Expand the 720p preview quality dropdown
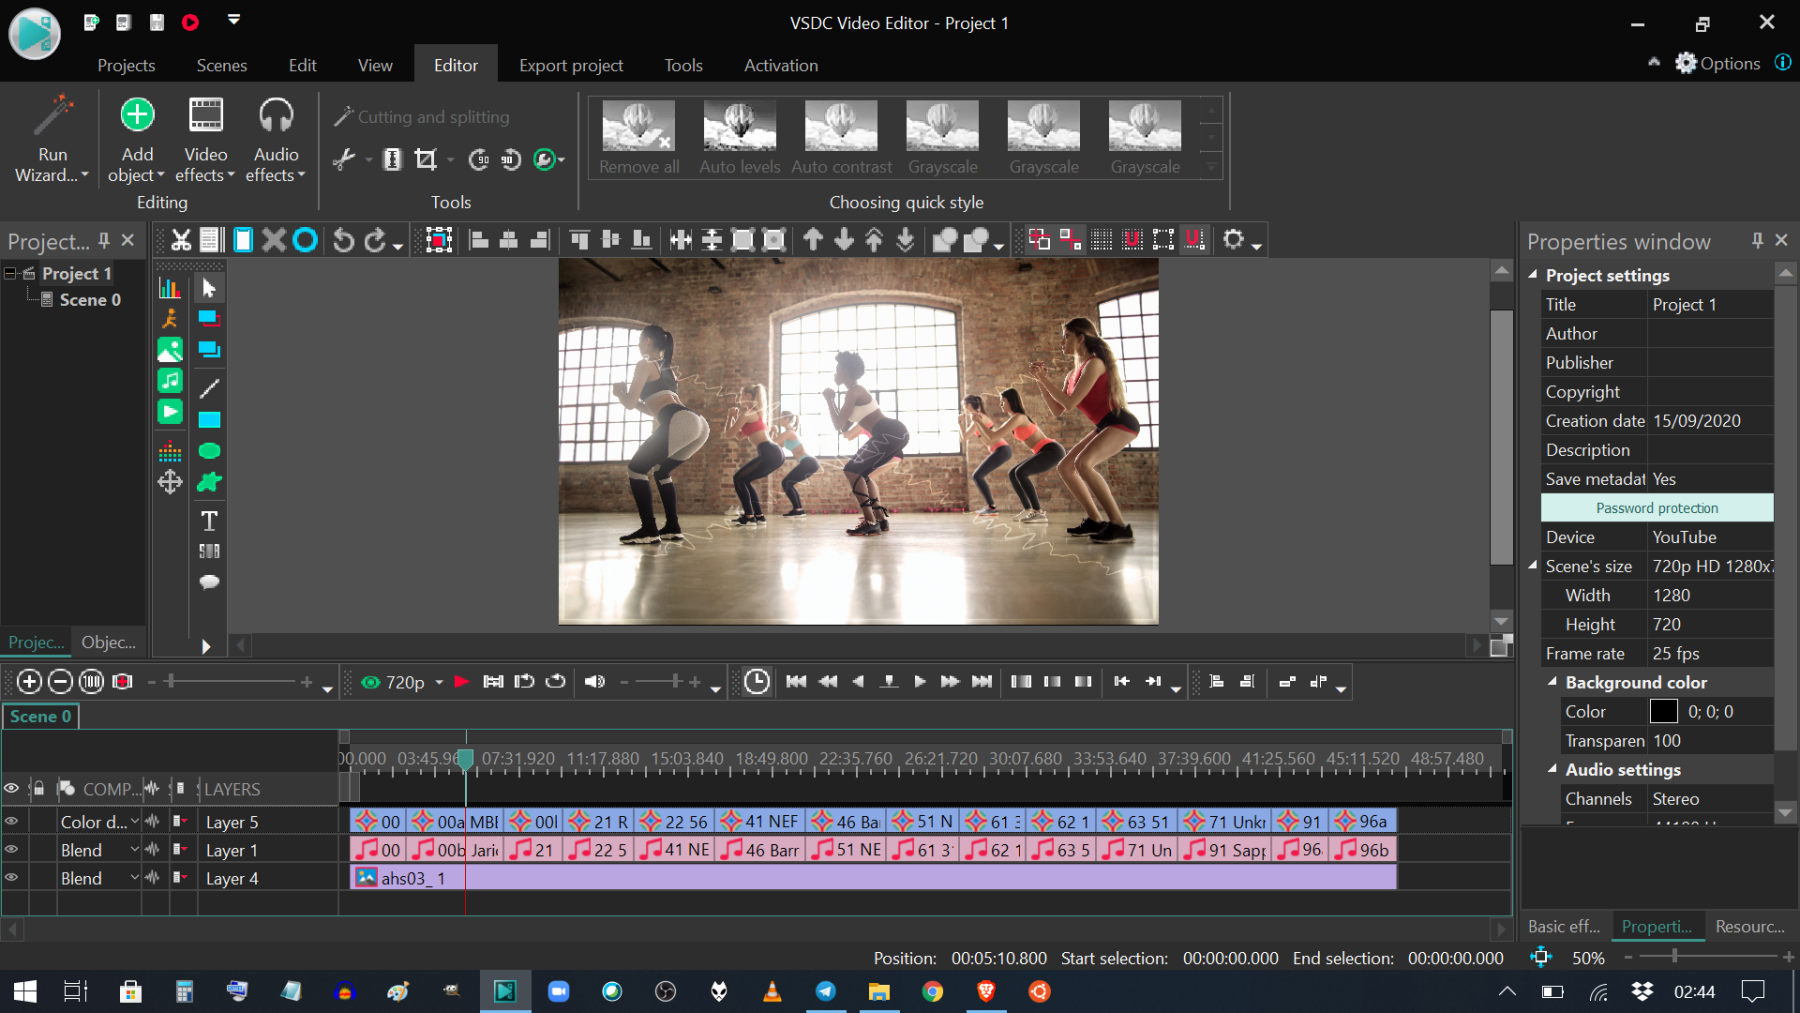This screenshot has width=1800, height=1013. pos(437,682)
